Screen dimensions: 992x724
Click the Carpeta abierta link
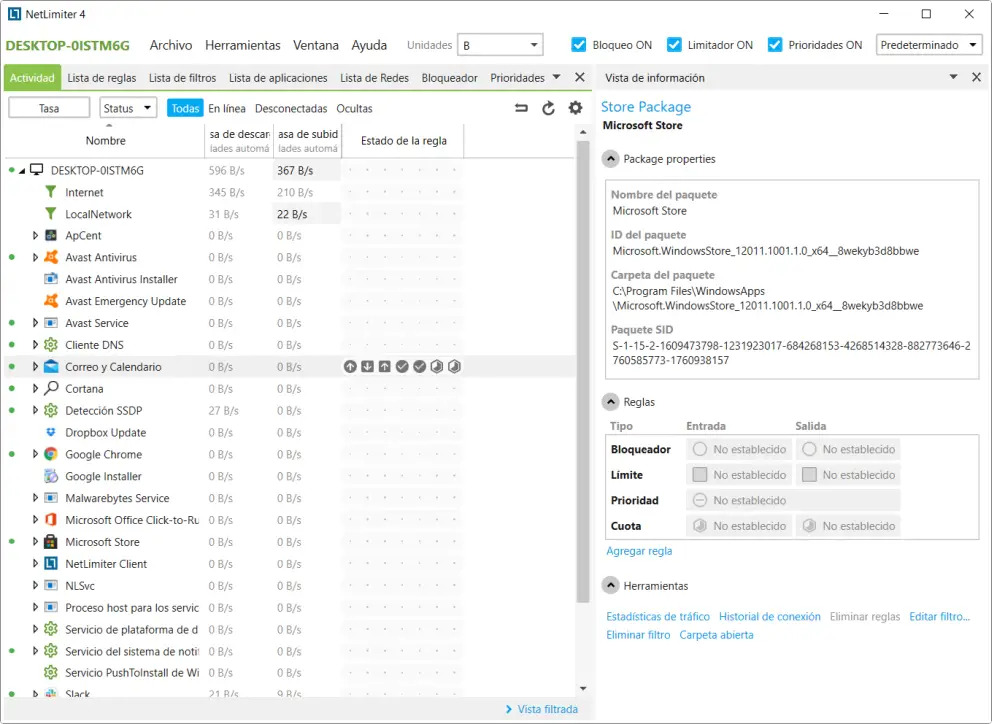tap(716, 635)
